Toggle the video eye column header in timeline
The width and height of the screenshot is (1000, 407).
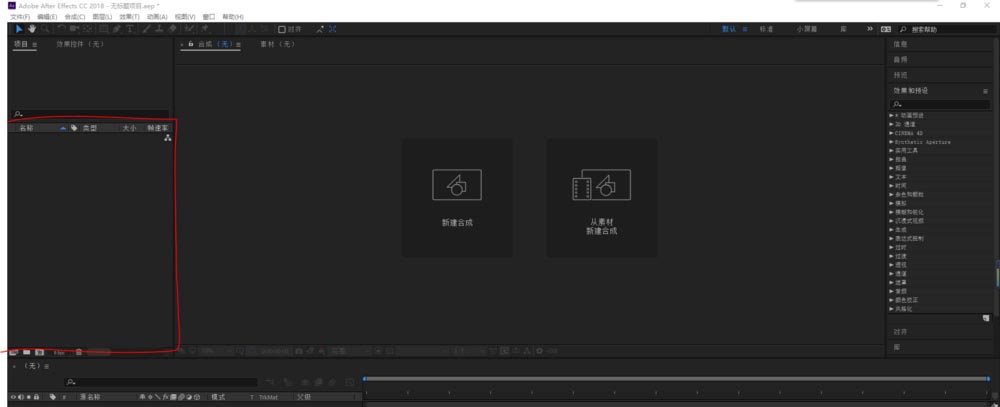click(x=14, y=397)
